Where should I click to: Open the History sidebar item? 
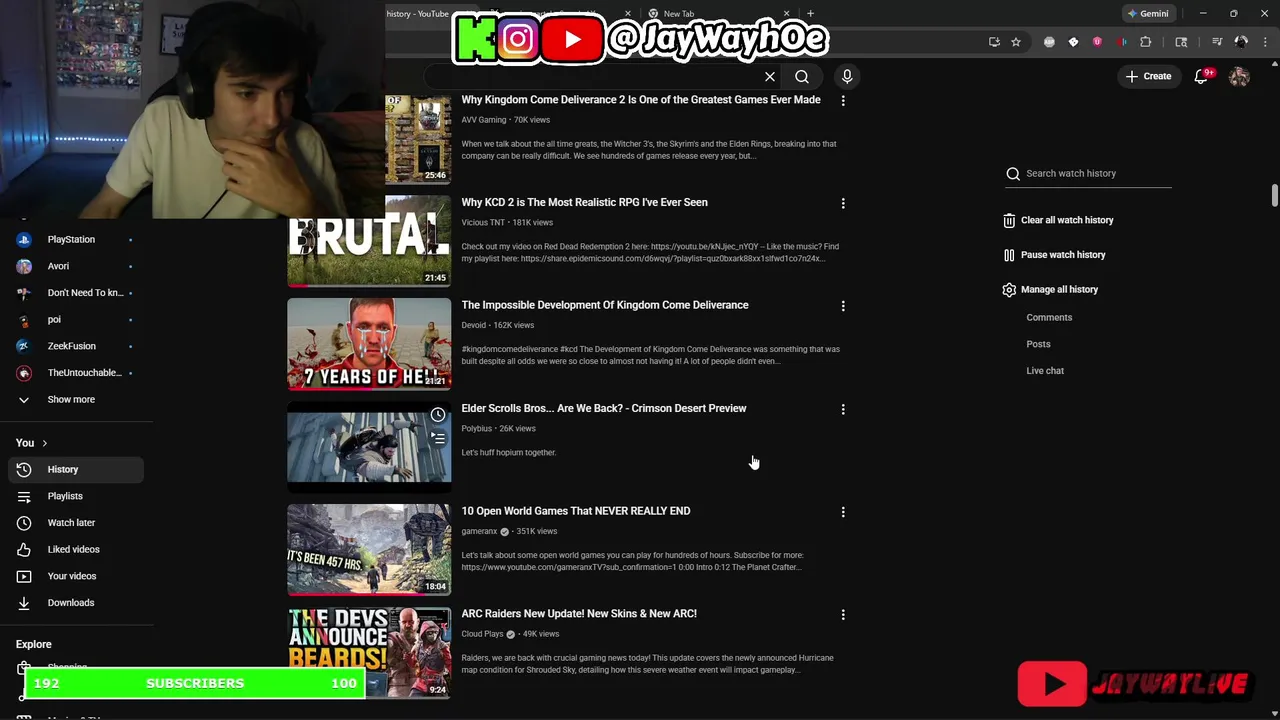[76, 469]
